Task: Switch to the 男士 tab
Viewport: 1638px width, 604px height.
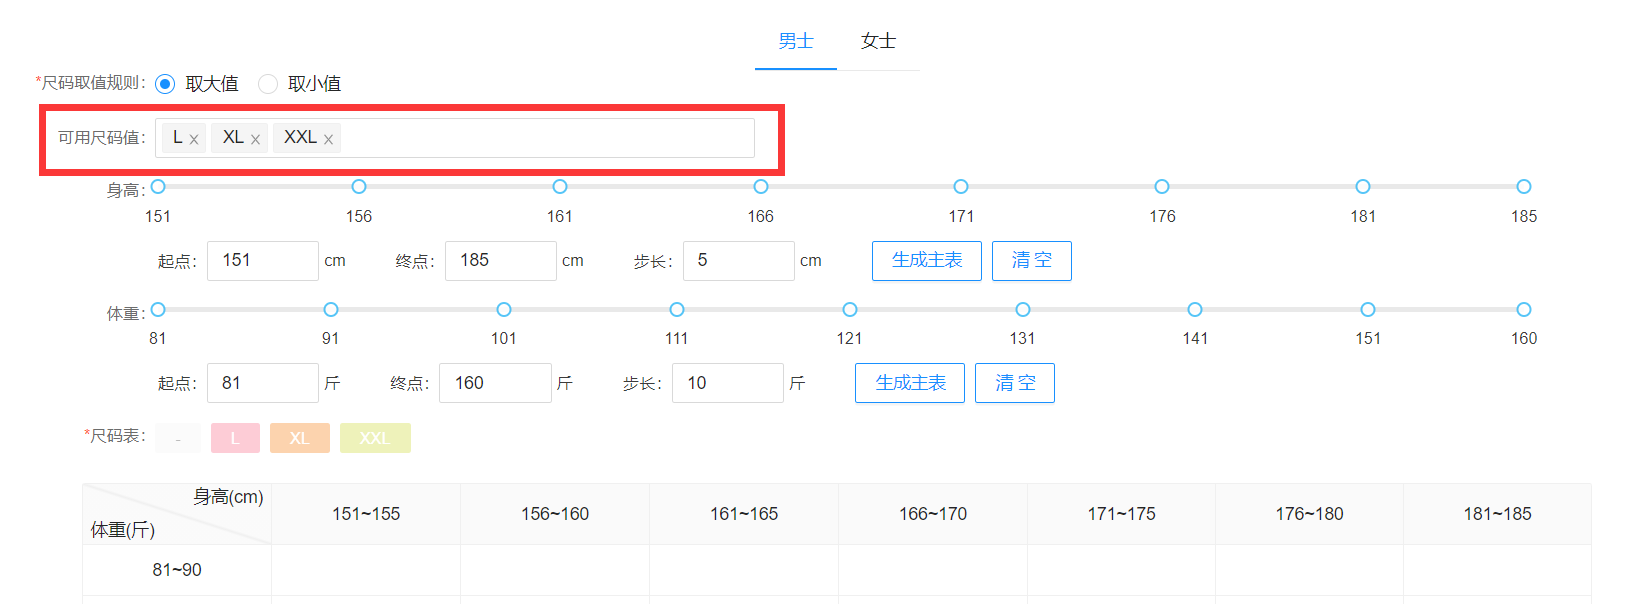Action: 796,41
